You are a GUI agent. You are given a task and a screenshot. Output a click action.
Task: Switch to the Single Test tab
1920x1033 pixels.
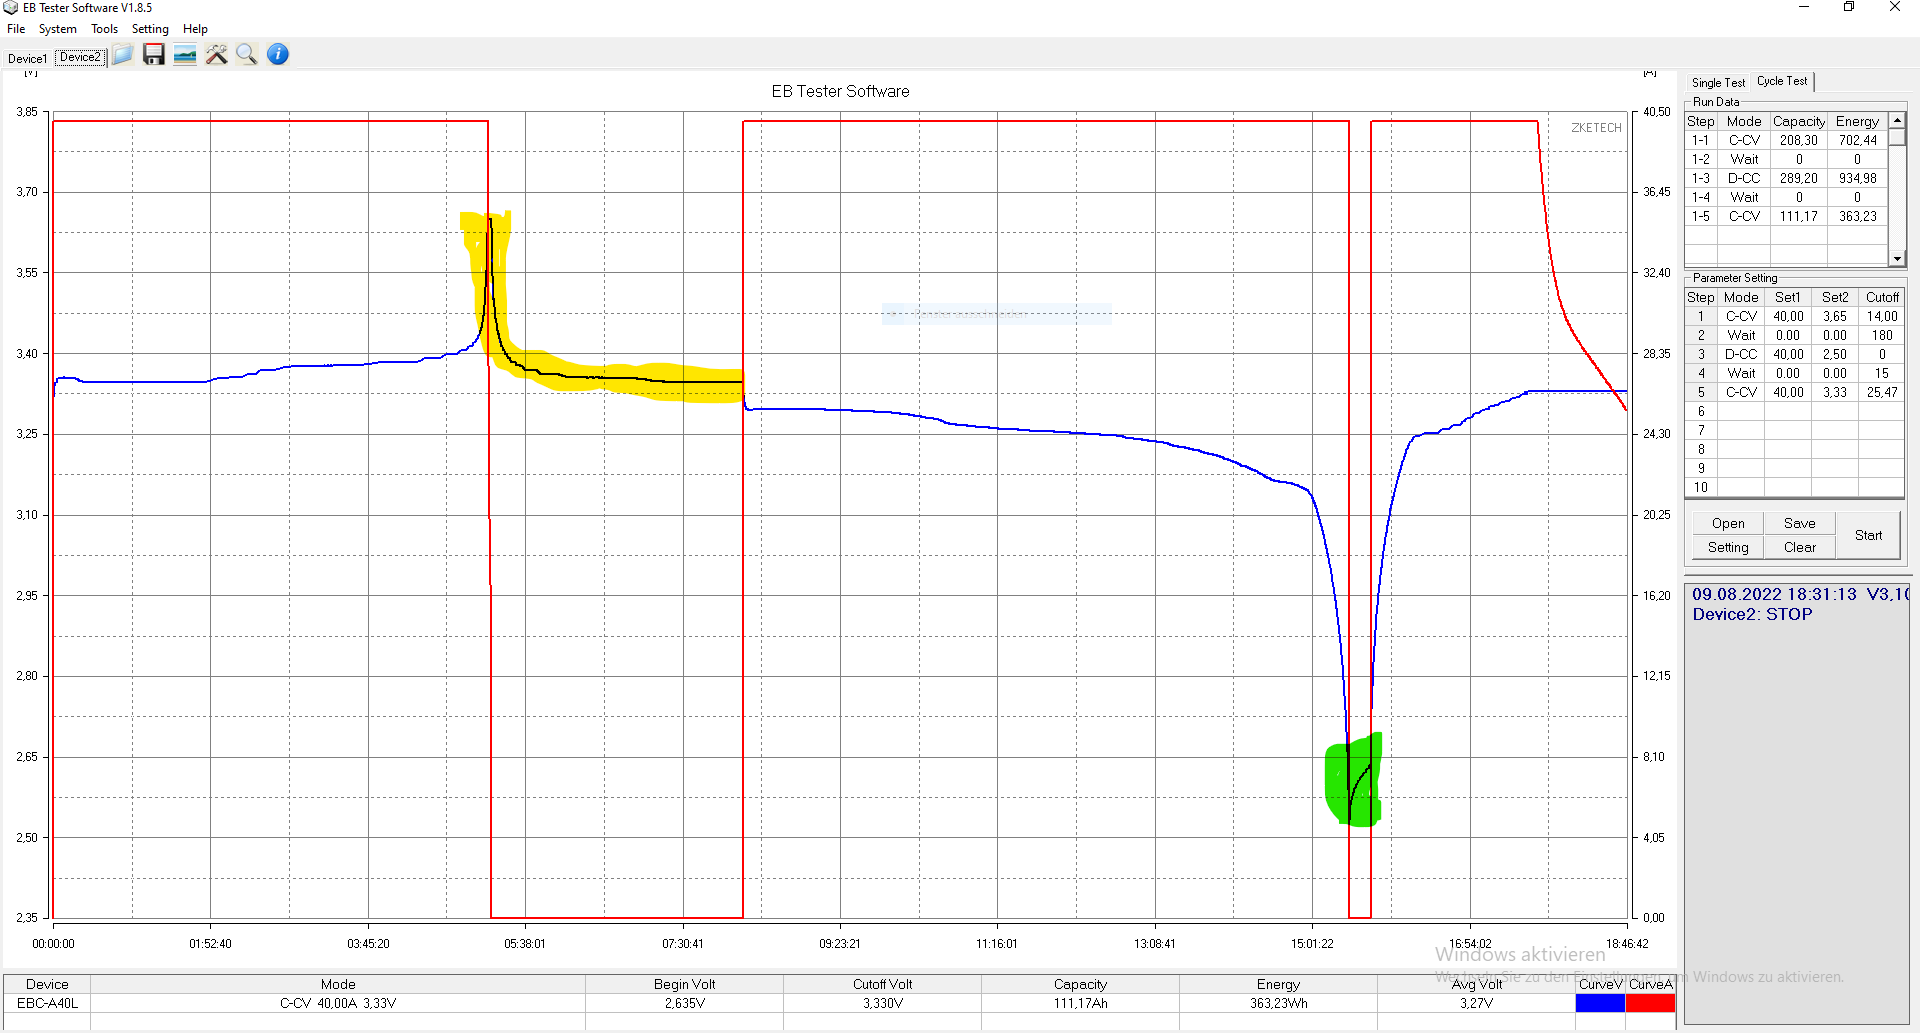(1718, 83)
